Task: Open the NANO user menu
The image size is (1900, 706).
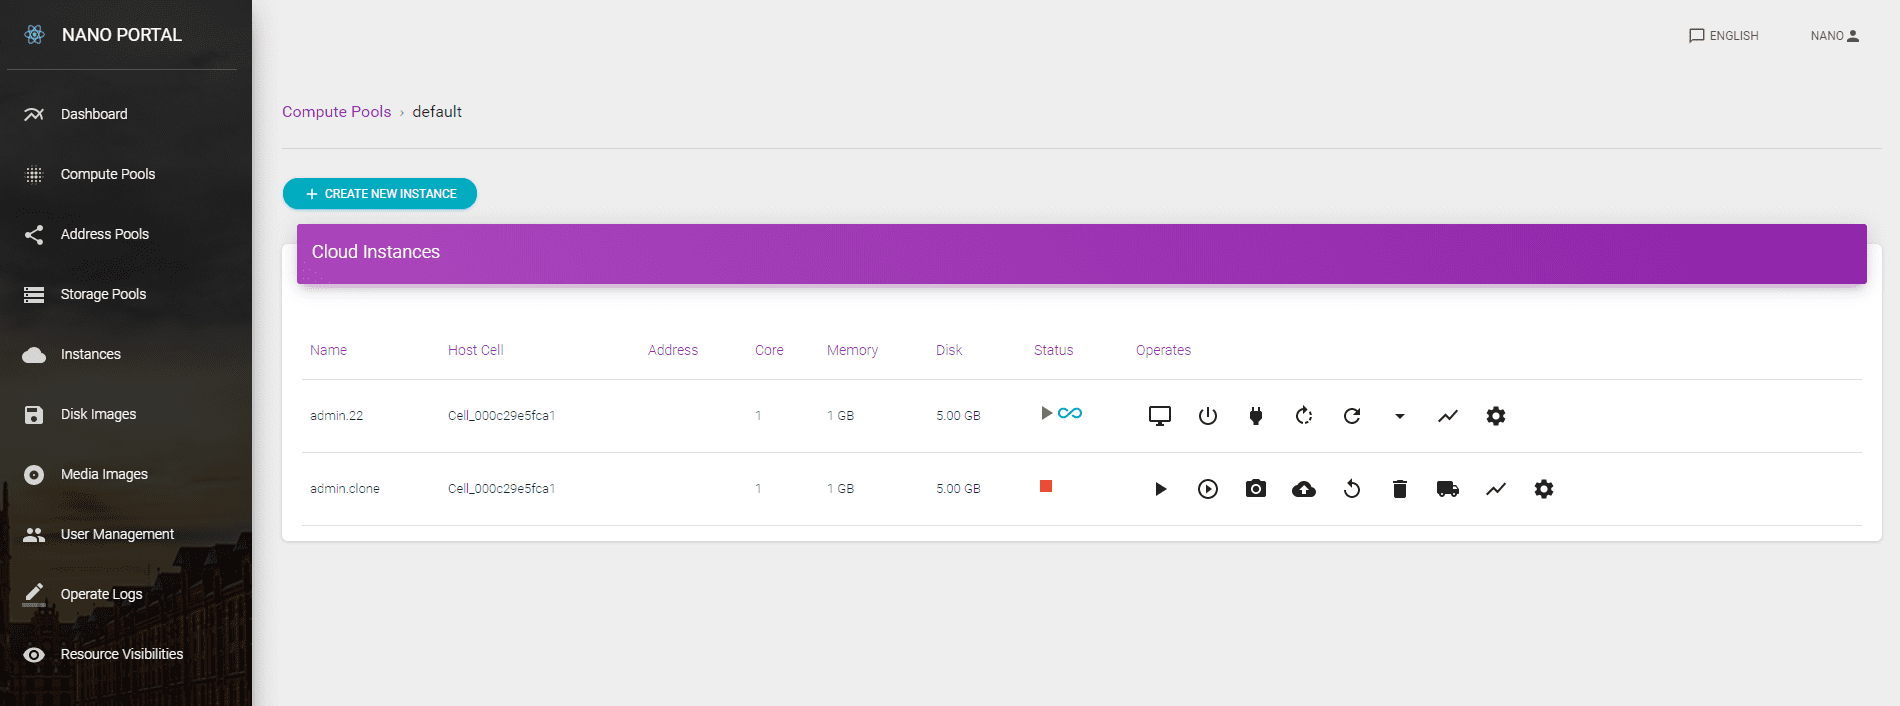Action: (1834, 36)
